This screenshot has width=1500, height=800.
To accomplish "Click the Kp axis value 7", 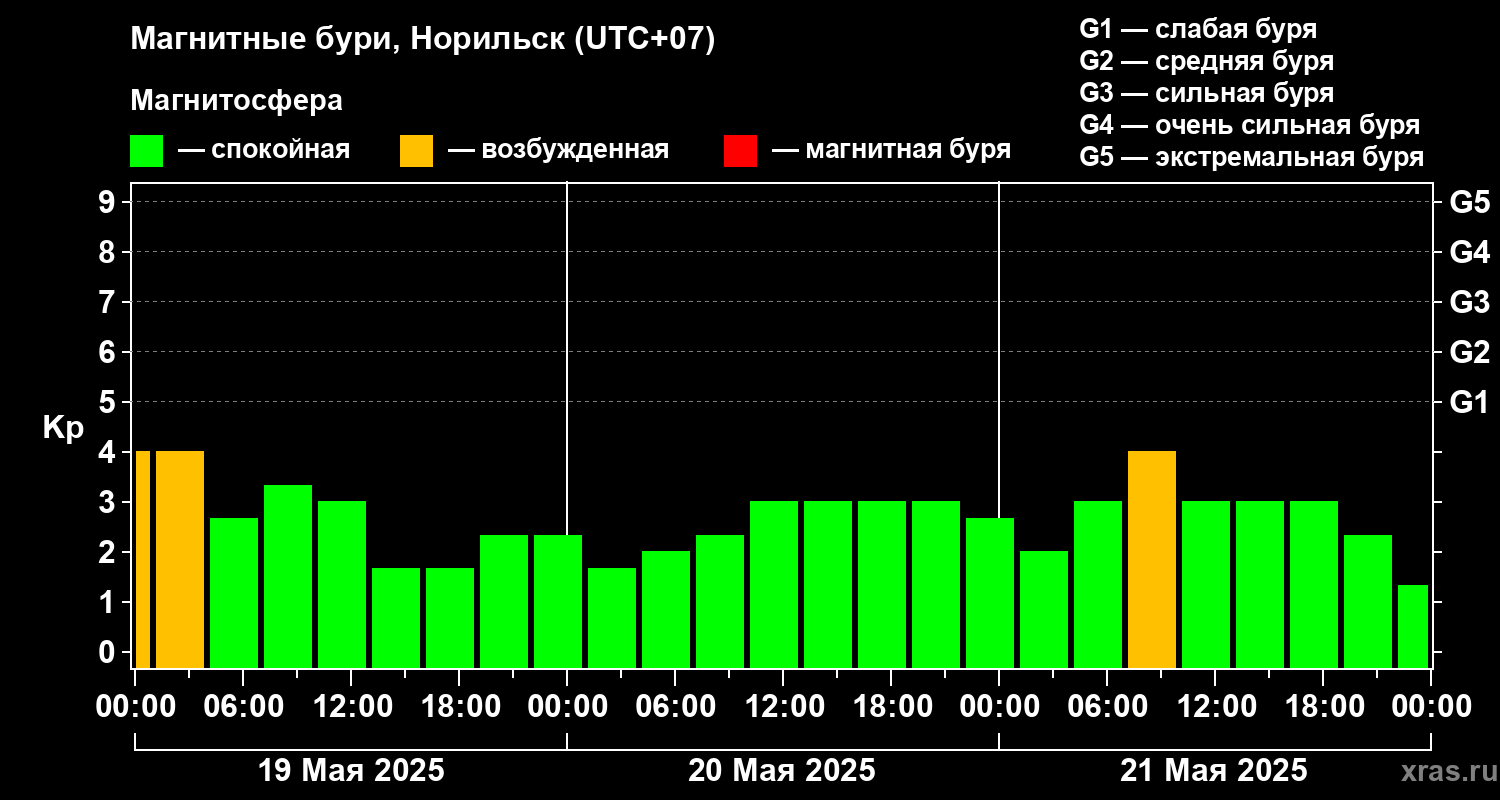I will 109,302.
